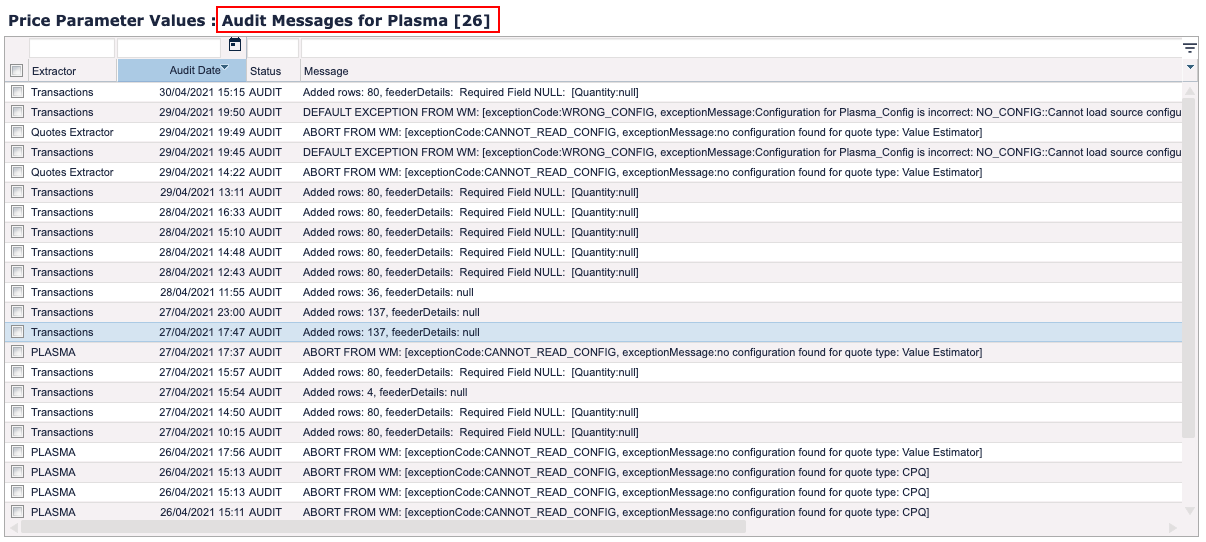Click ABORT message ending CPQ on 26/04/2021 15:11 row

pyautogui.click(x=616, y=512)
